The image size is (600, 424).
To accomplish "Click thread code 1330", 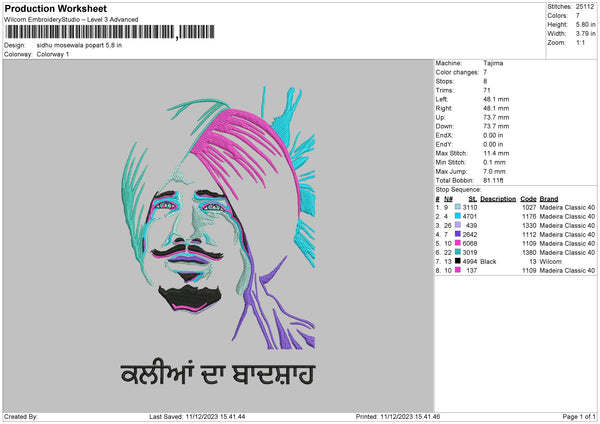I will pos(529,225).
